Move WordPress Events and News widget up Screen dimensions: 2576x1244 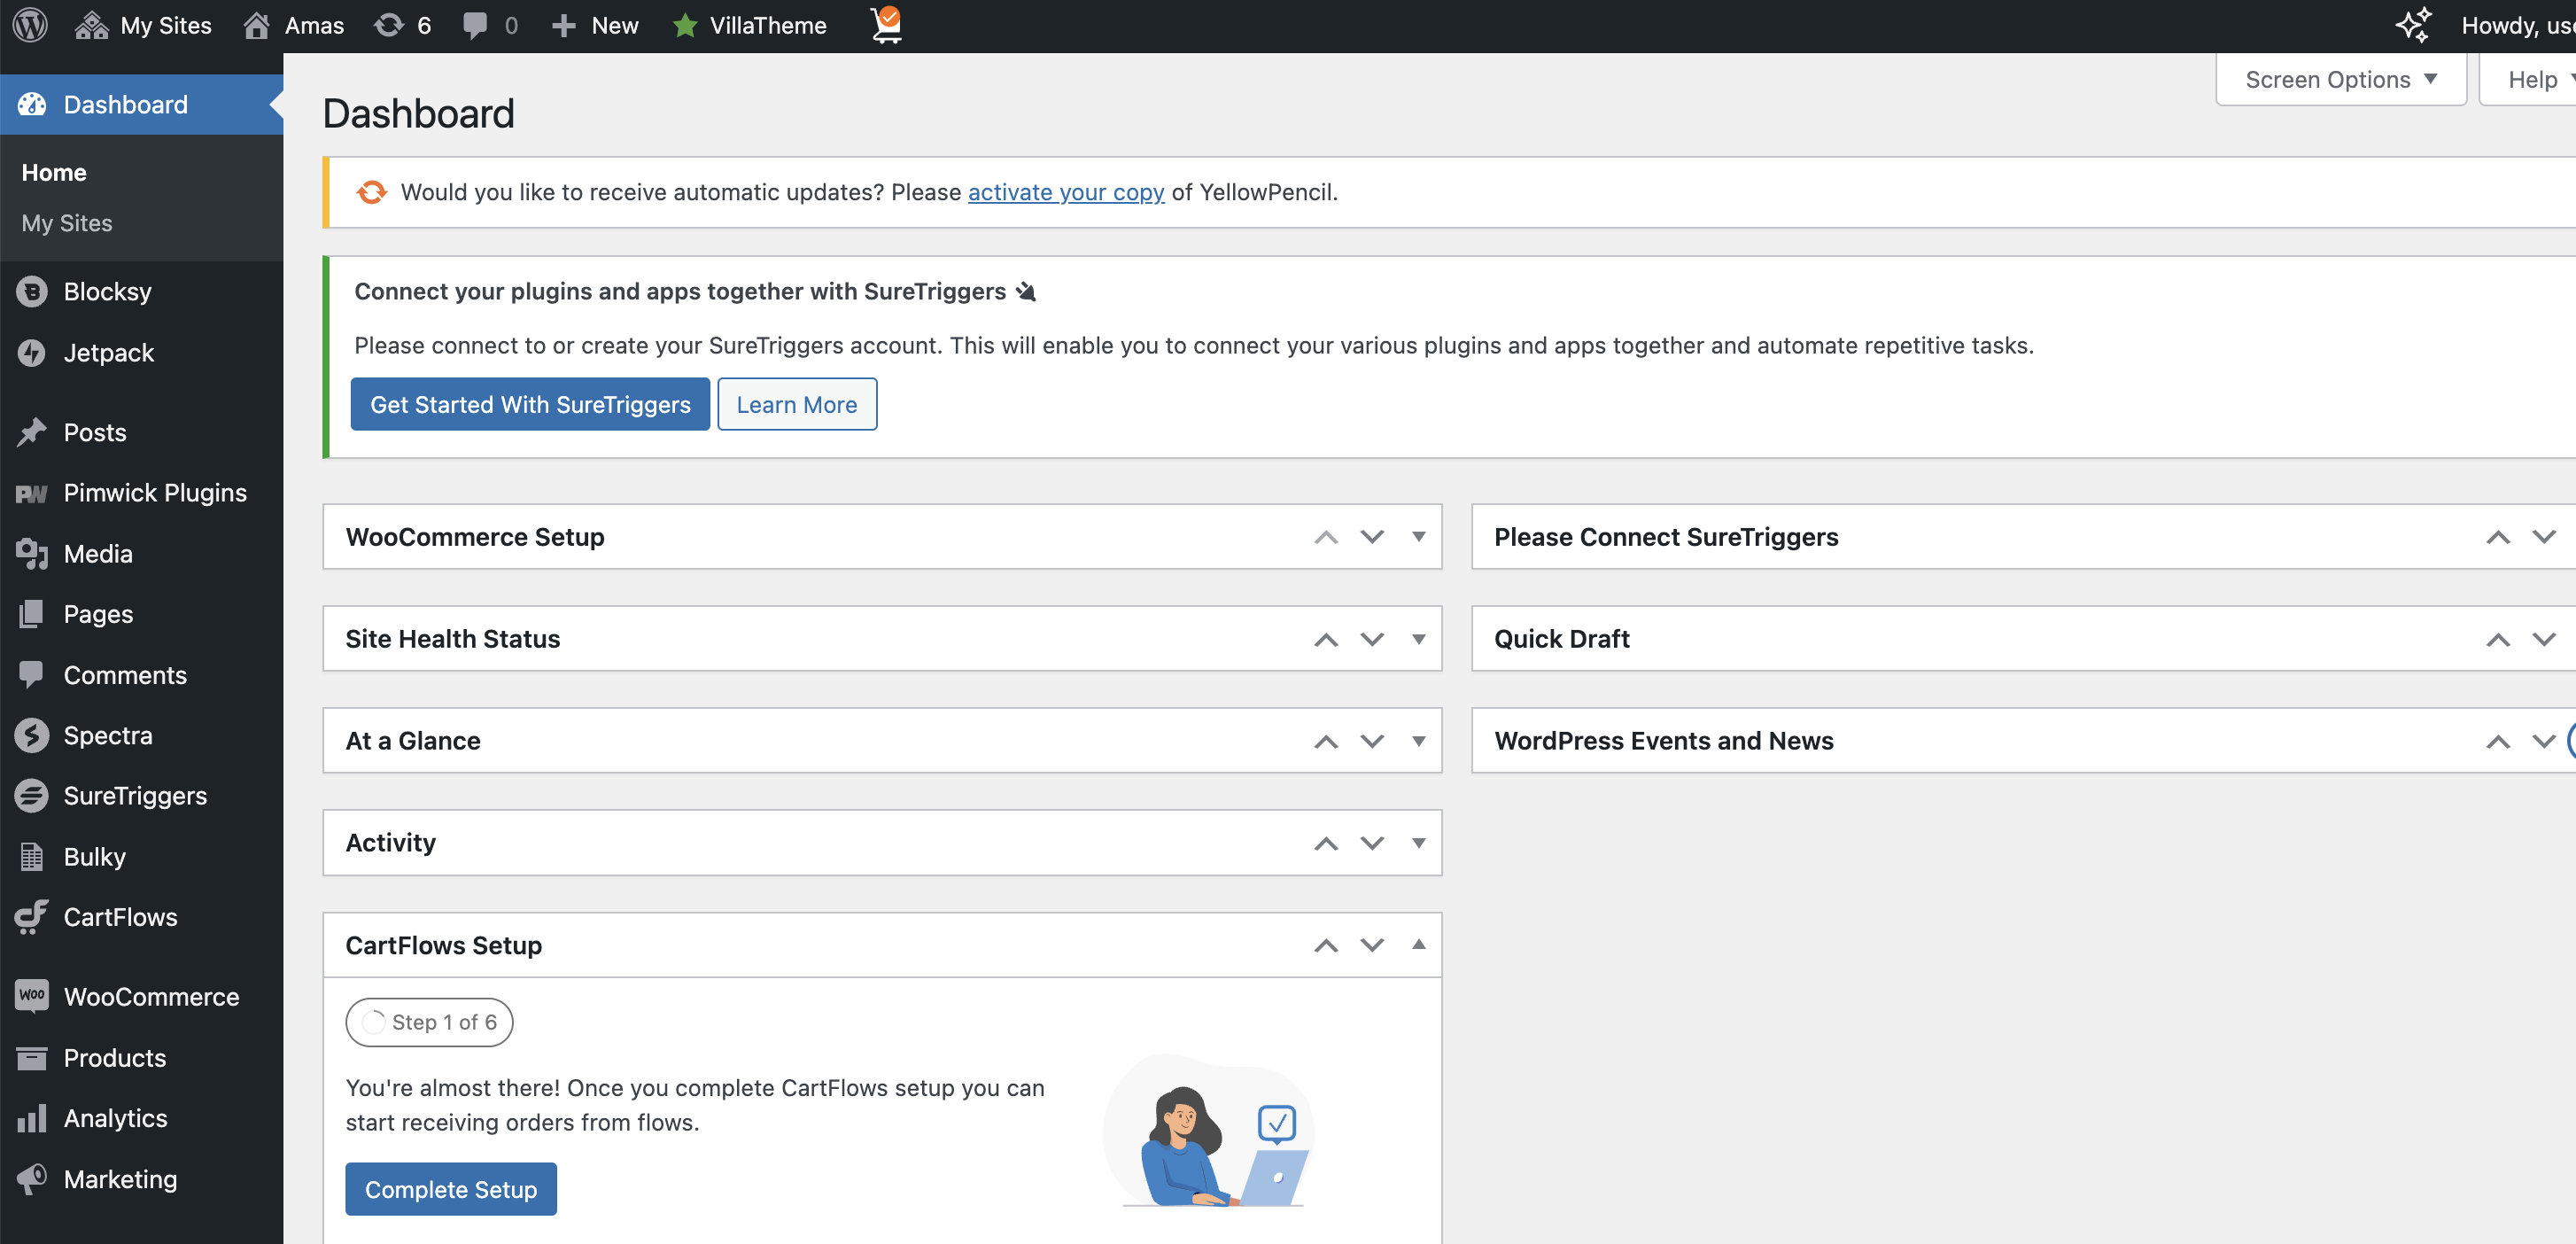[2498, 741]
